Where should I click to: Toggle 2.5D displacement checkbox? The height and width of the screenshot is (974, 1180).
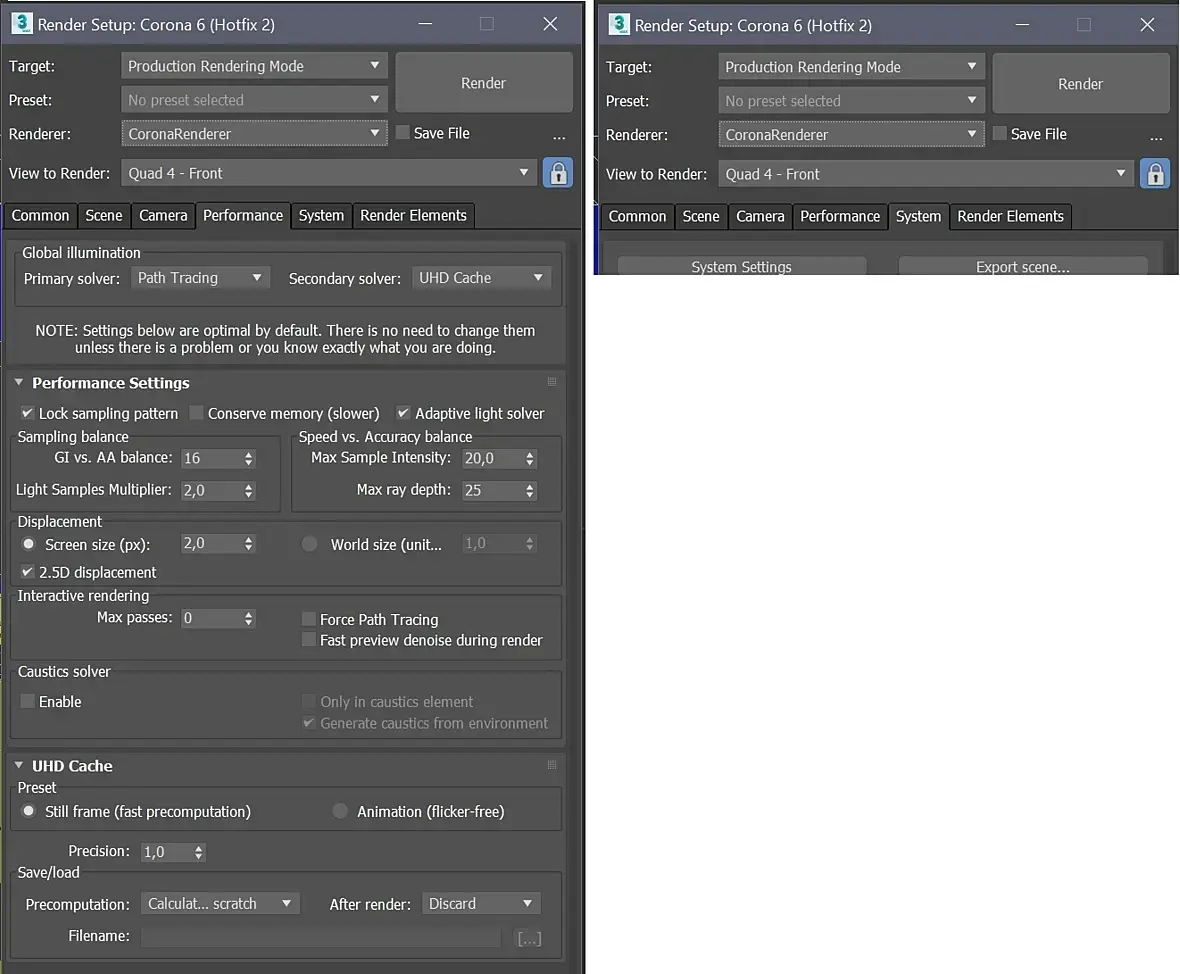click(x=27, y=572)
